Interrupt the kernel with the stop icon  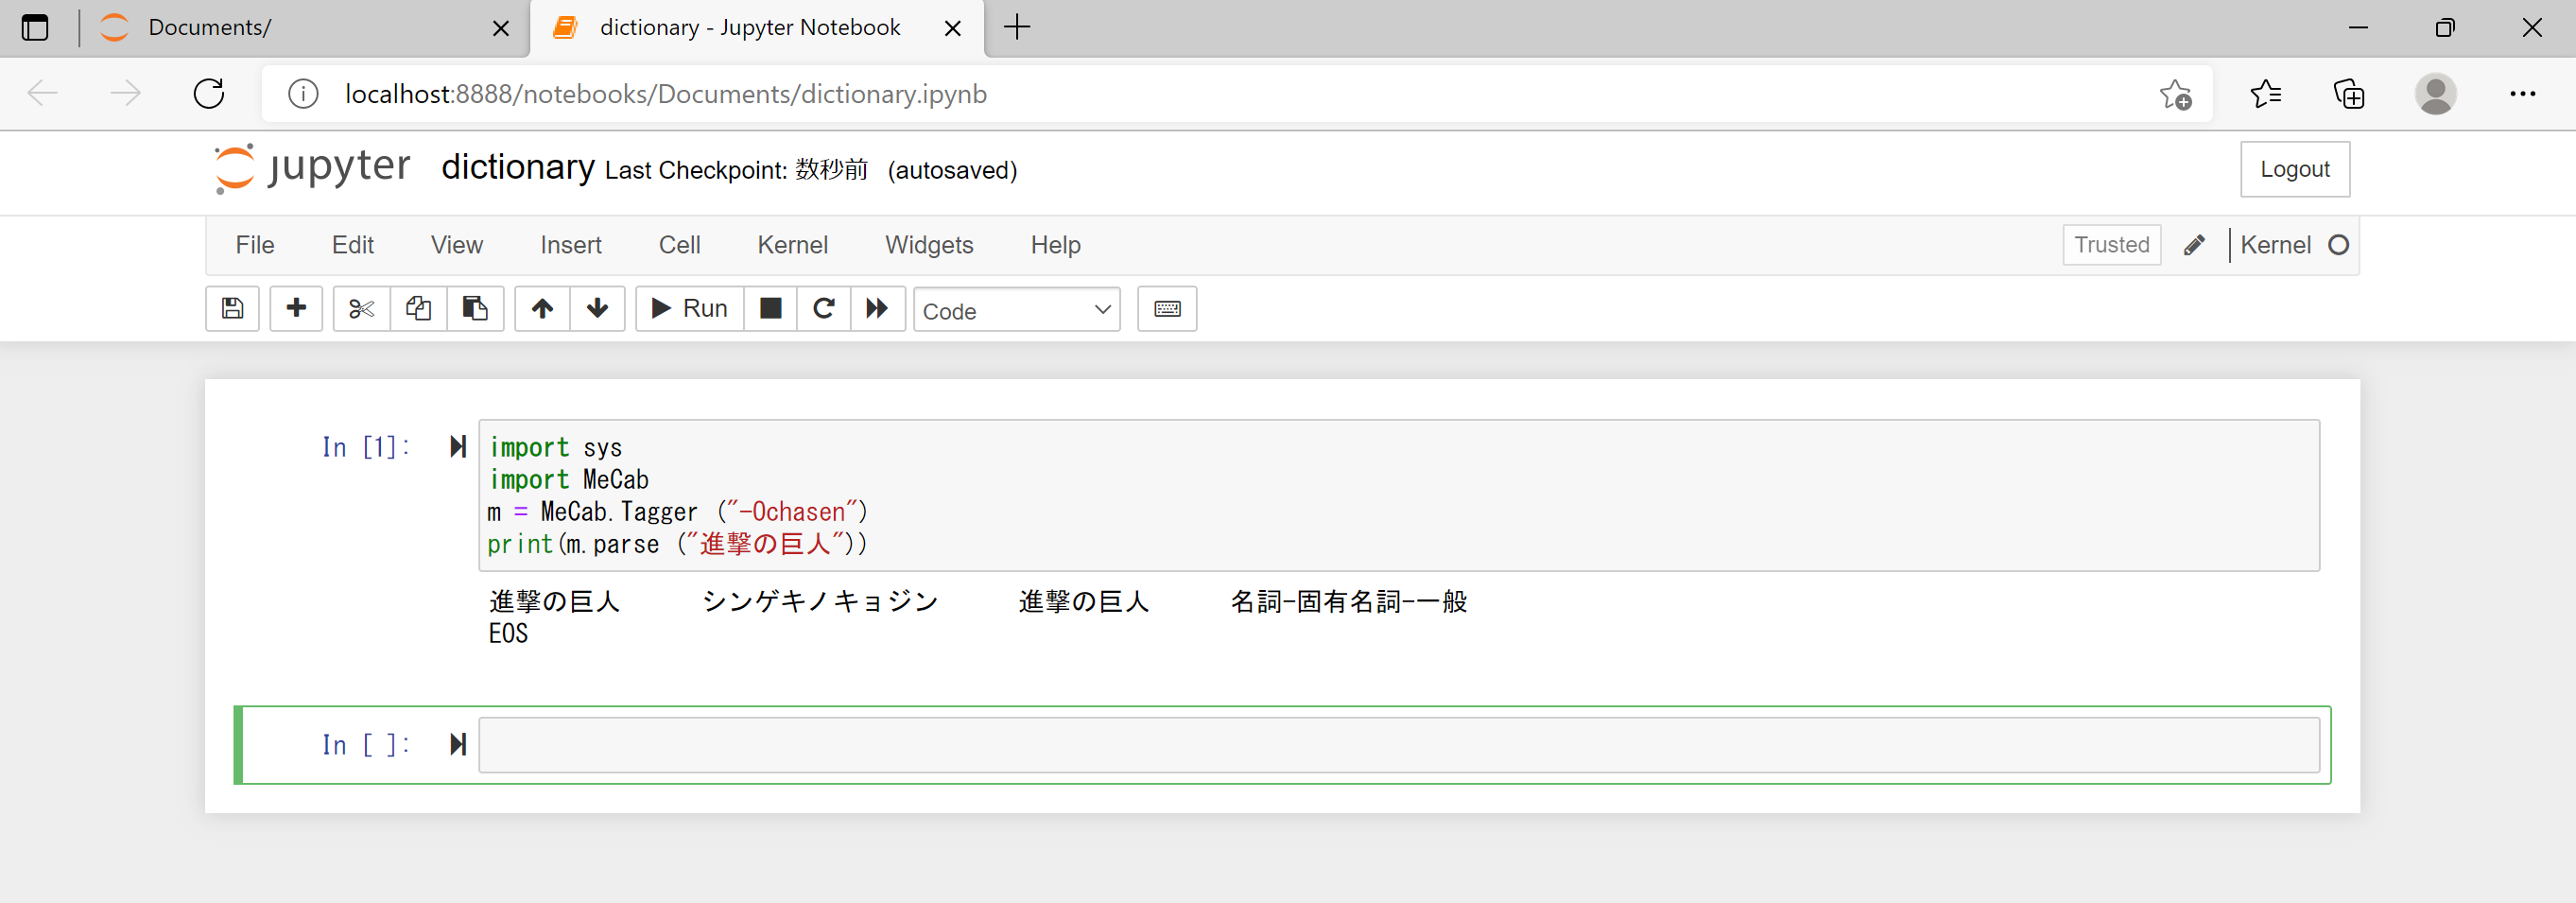pos(770,308)
